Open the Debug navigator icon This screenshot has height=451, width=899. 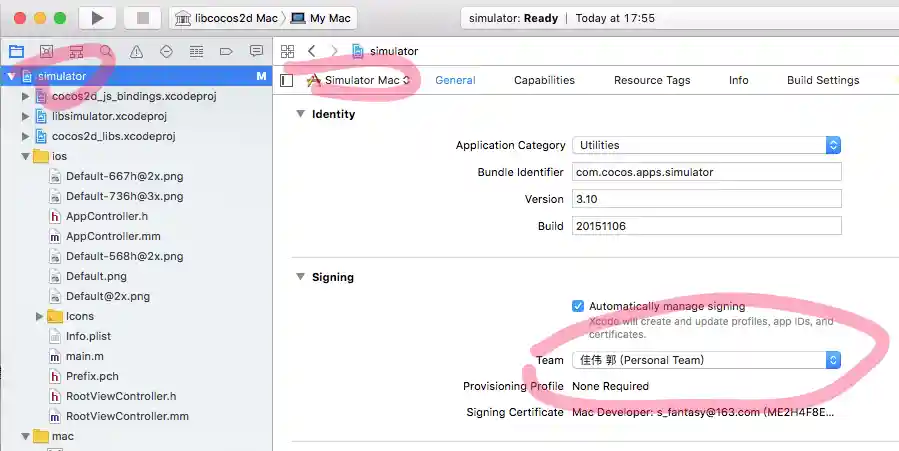point(196,51)
